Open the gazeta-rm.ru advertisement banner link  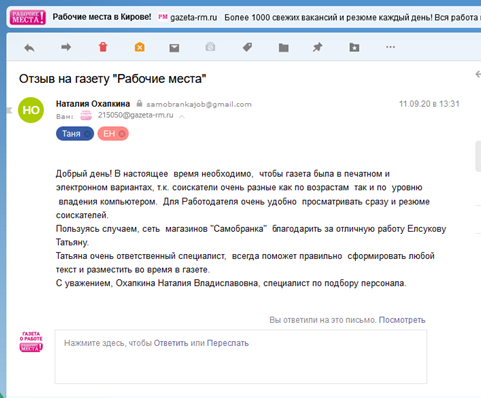(x=194, y=17)
